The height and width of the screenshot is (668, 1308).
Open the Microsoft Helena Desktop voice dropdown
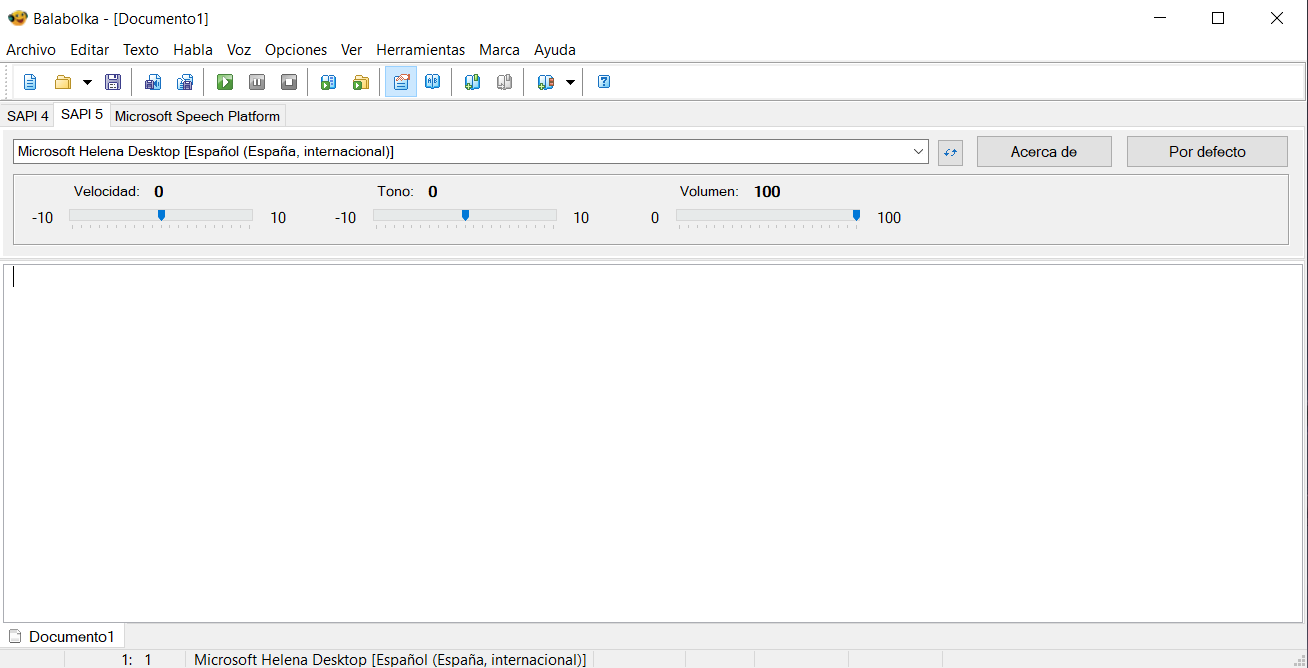(x=471, y=152)
